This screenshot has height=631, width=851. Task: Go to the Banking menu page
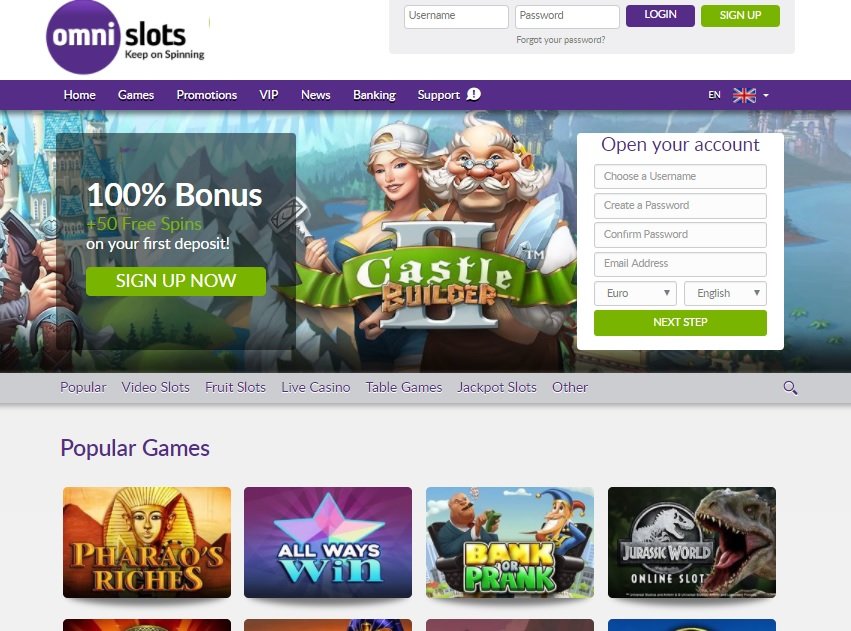[374, 95]
